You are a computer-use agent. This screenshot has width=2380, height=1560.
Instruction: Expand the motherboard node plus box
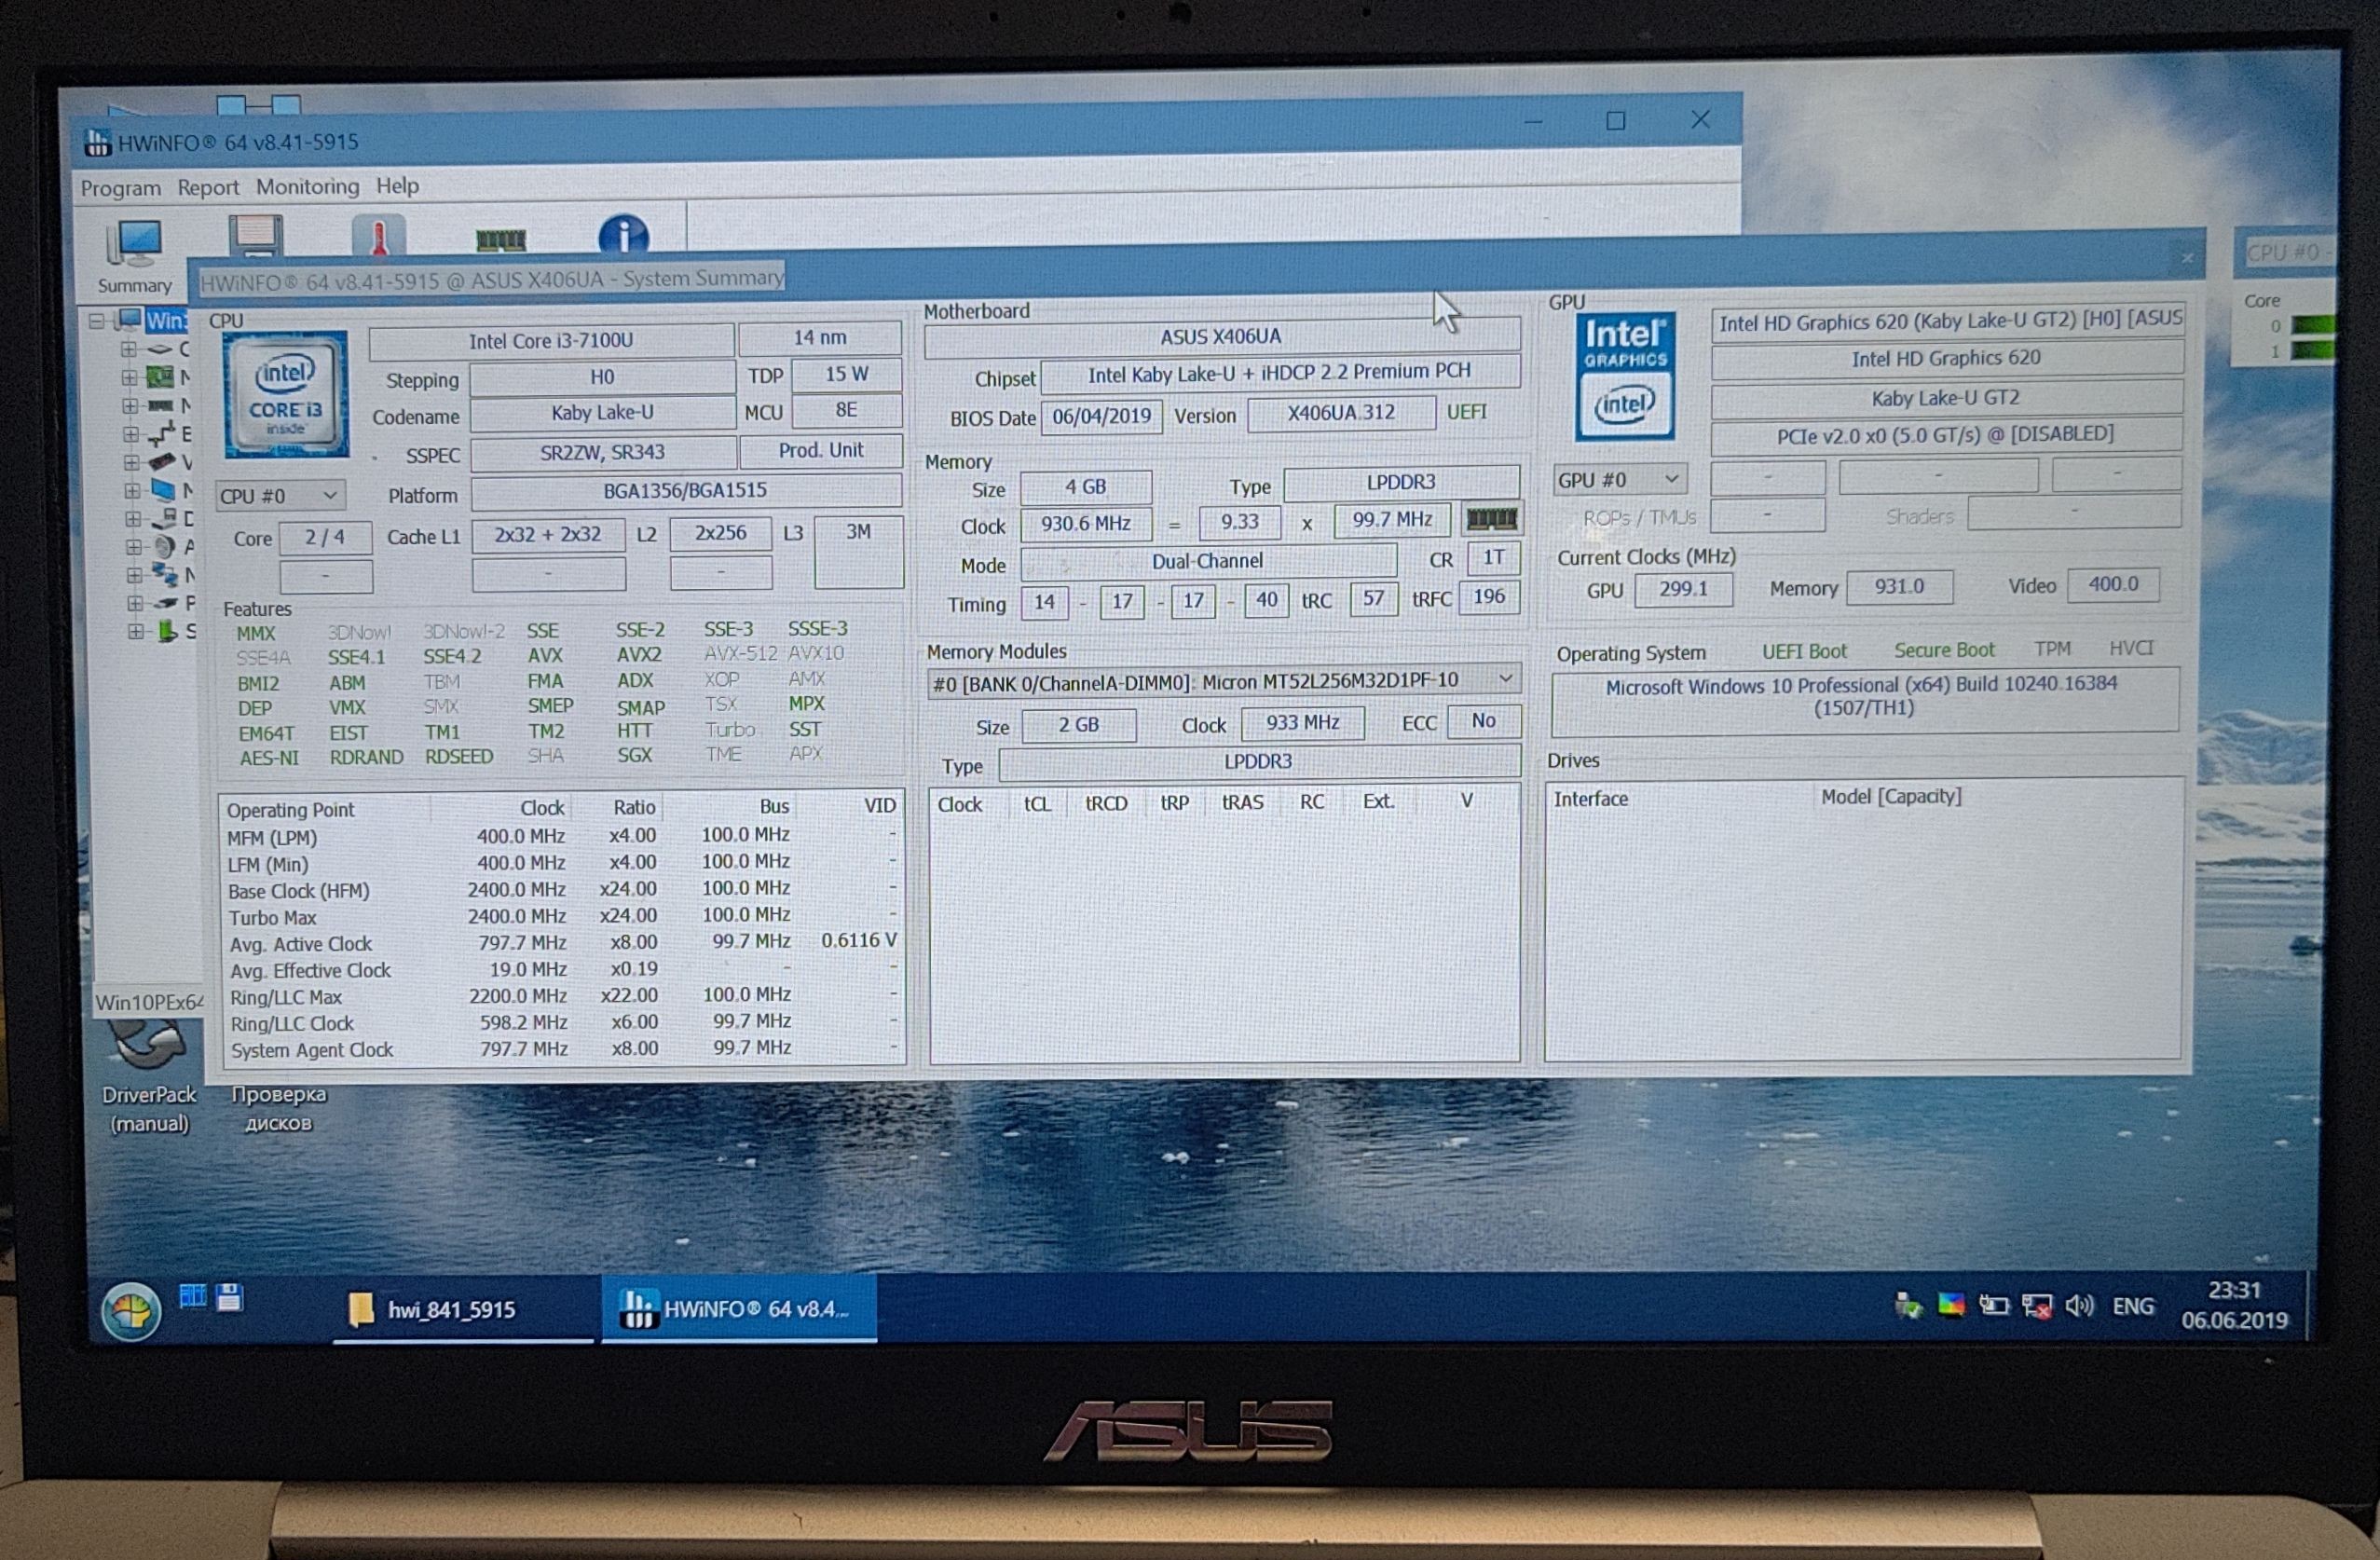pos(130,377)
